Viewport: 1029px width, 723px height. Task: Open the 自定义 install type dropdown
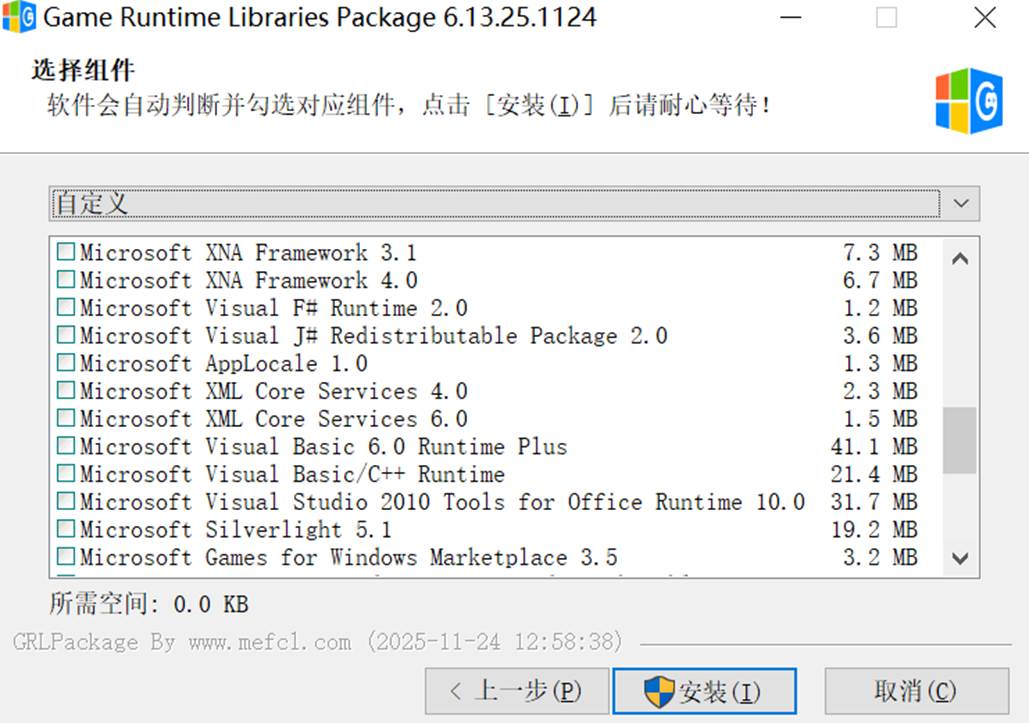(x=514, y=203)
